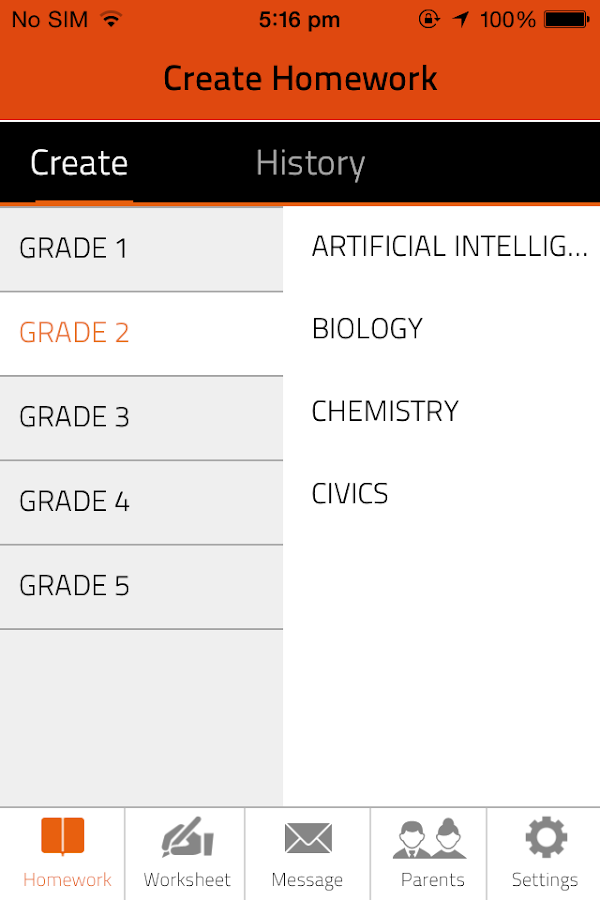
Task: Open the Artificial Intelligence subject
Action: [448, 246]
